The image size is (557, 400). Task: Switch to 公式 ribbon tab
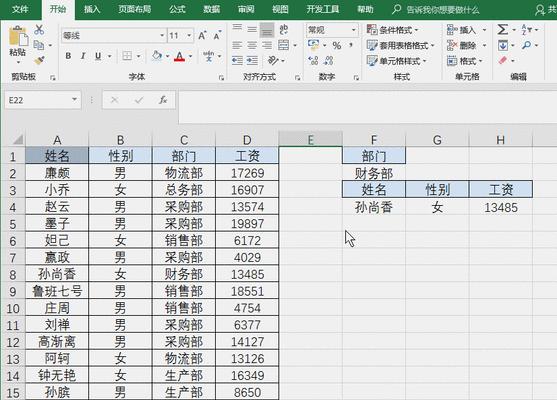pos(177,9)
